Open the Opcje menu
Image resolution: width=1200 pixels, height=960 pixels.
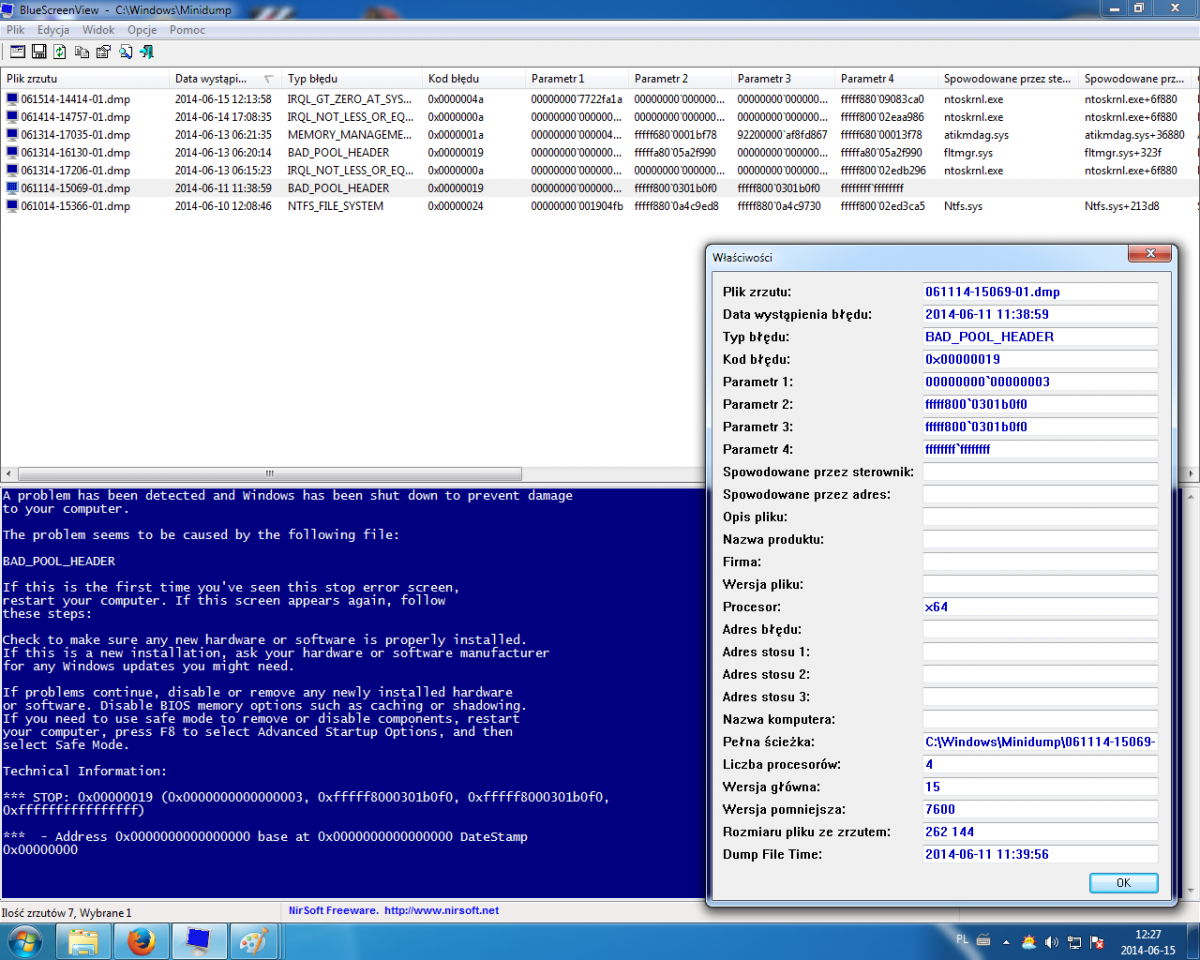click(x=142, y=30)
